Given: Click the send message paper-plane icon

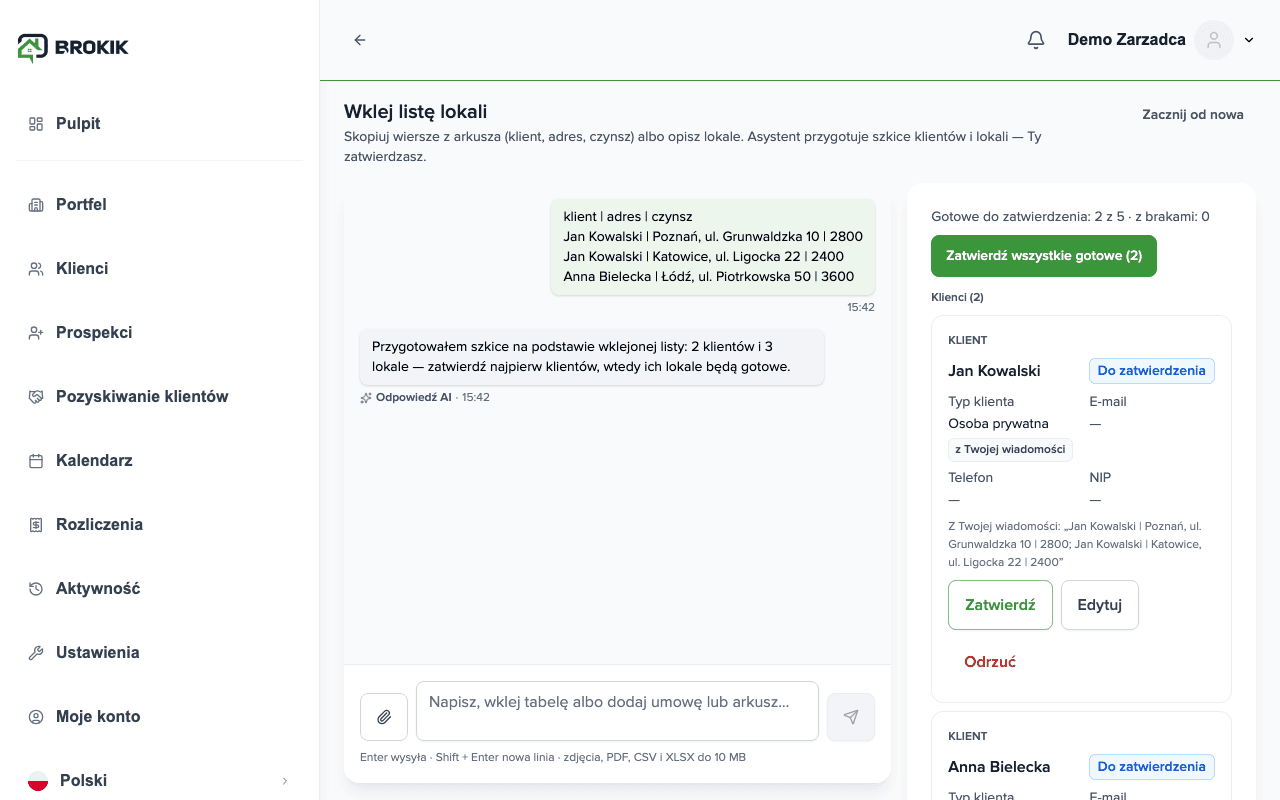Looking at the screenshot, I should pyautogui.click(x=851, y=717).
